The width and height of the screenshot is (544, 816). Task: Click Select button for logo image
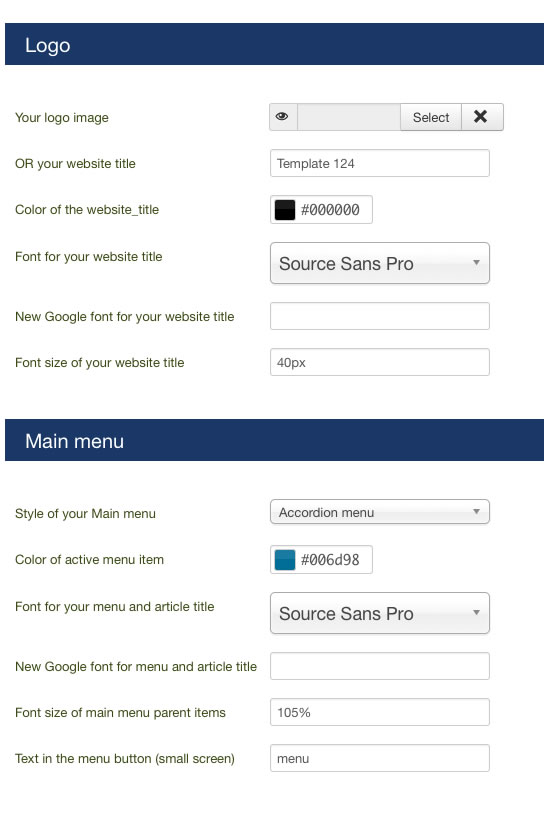(x=431, y=117)
